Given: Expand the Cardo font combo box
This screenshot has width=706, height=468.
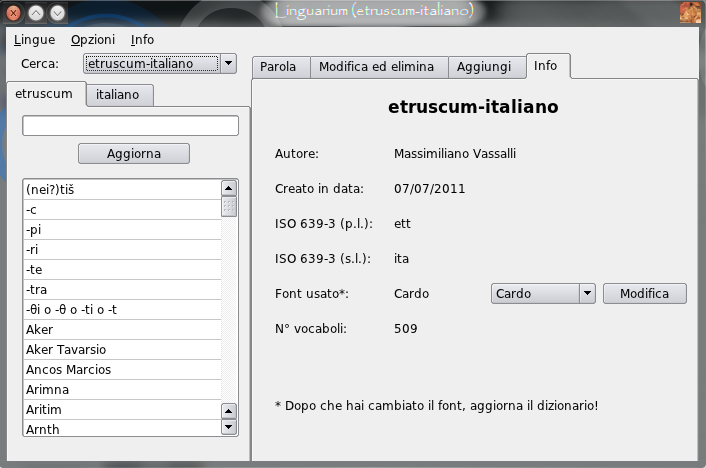Looking at the screenshot, I should click(587, 293).
